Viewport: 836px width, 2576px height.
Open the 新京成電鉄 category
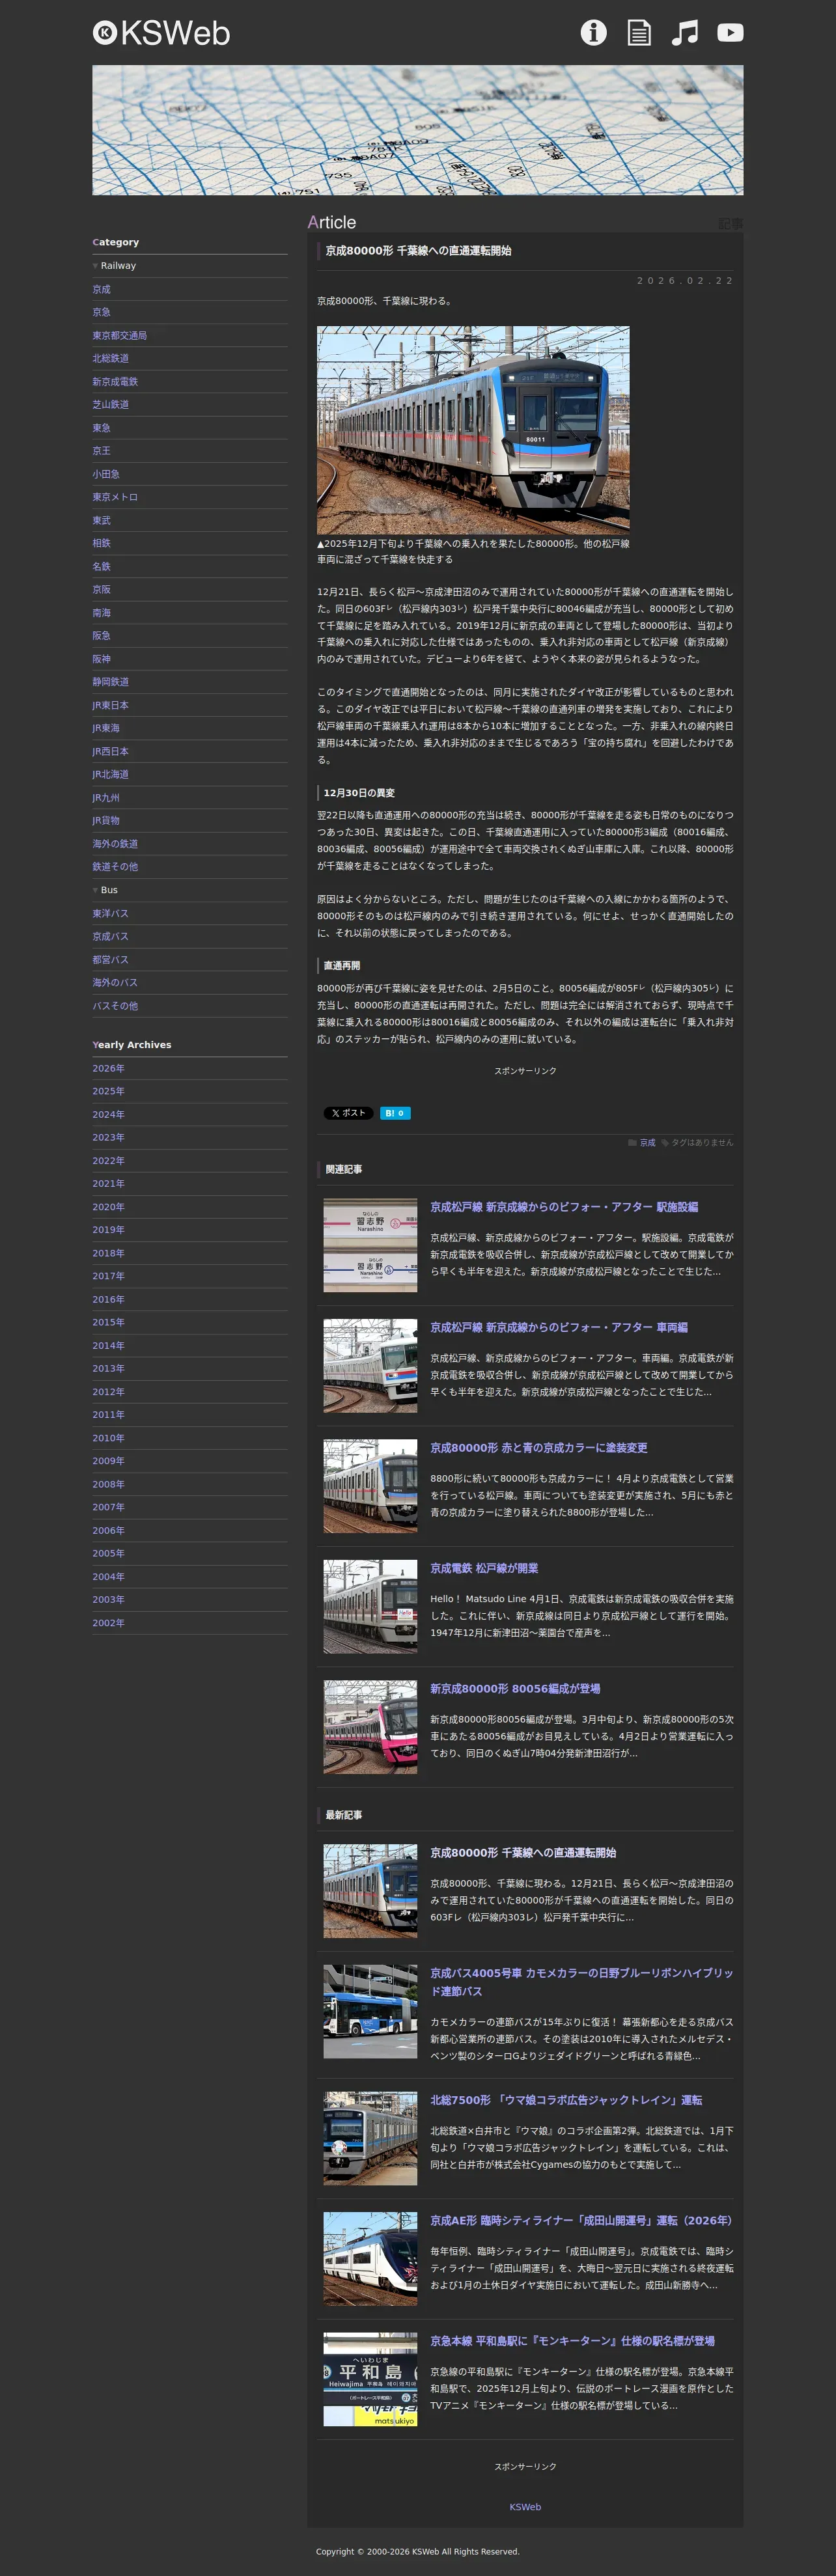coord(115,381)
